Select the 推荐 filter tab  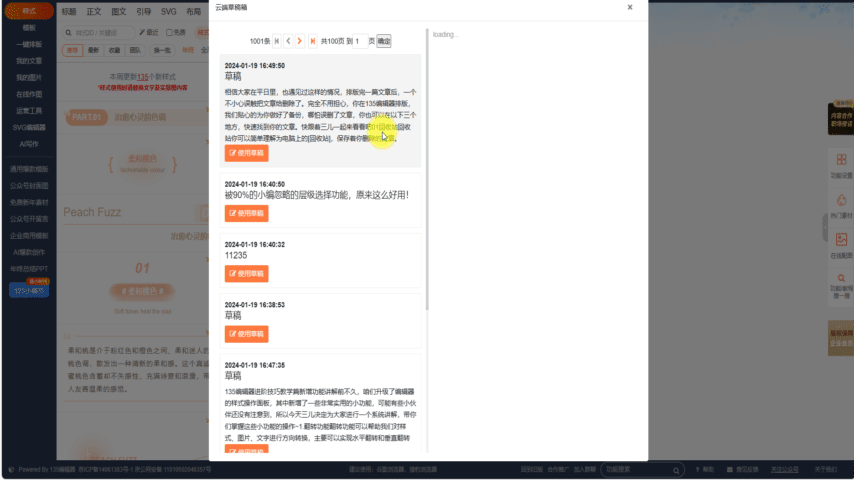[x=72, y=50]
